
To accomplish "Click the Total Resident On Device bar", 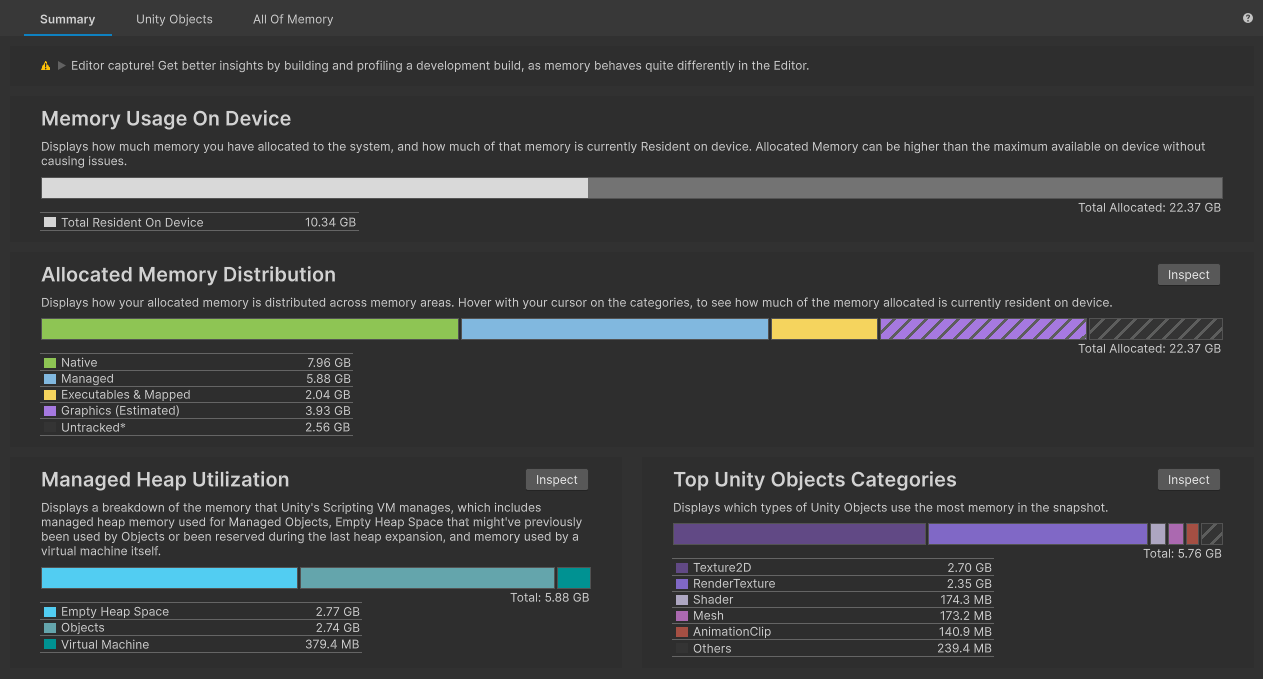I will pos(314,188).
